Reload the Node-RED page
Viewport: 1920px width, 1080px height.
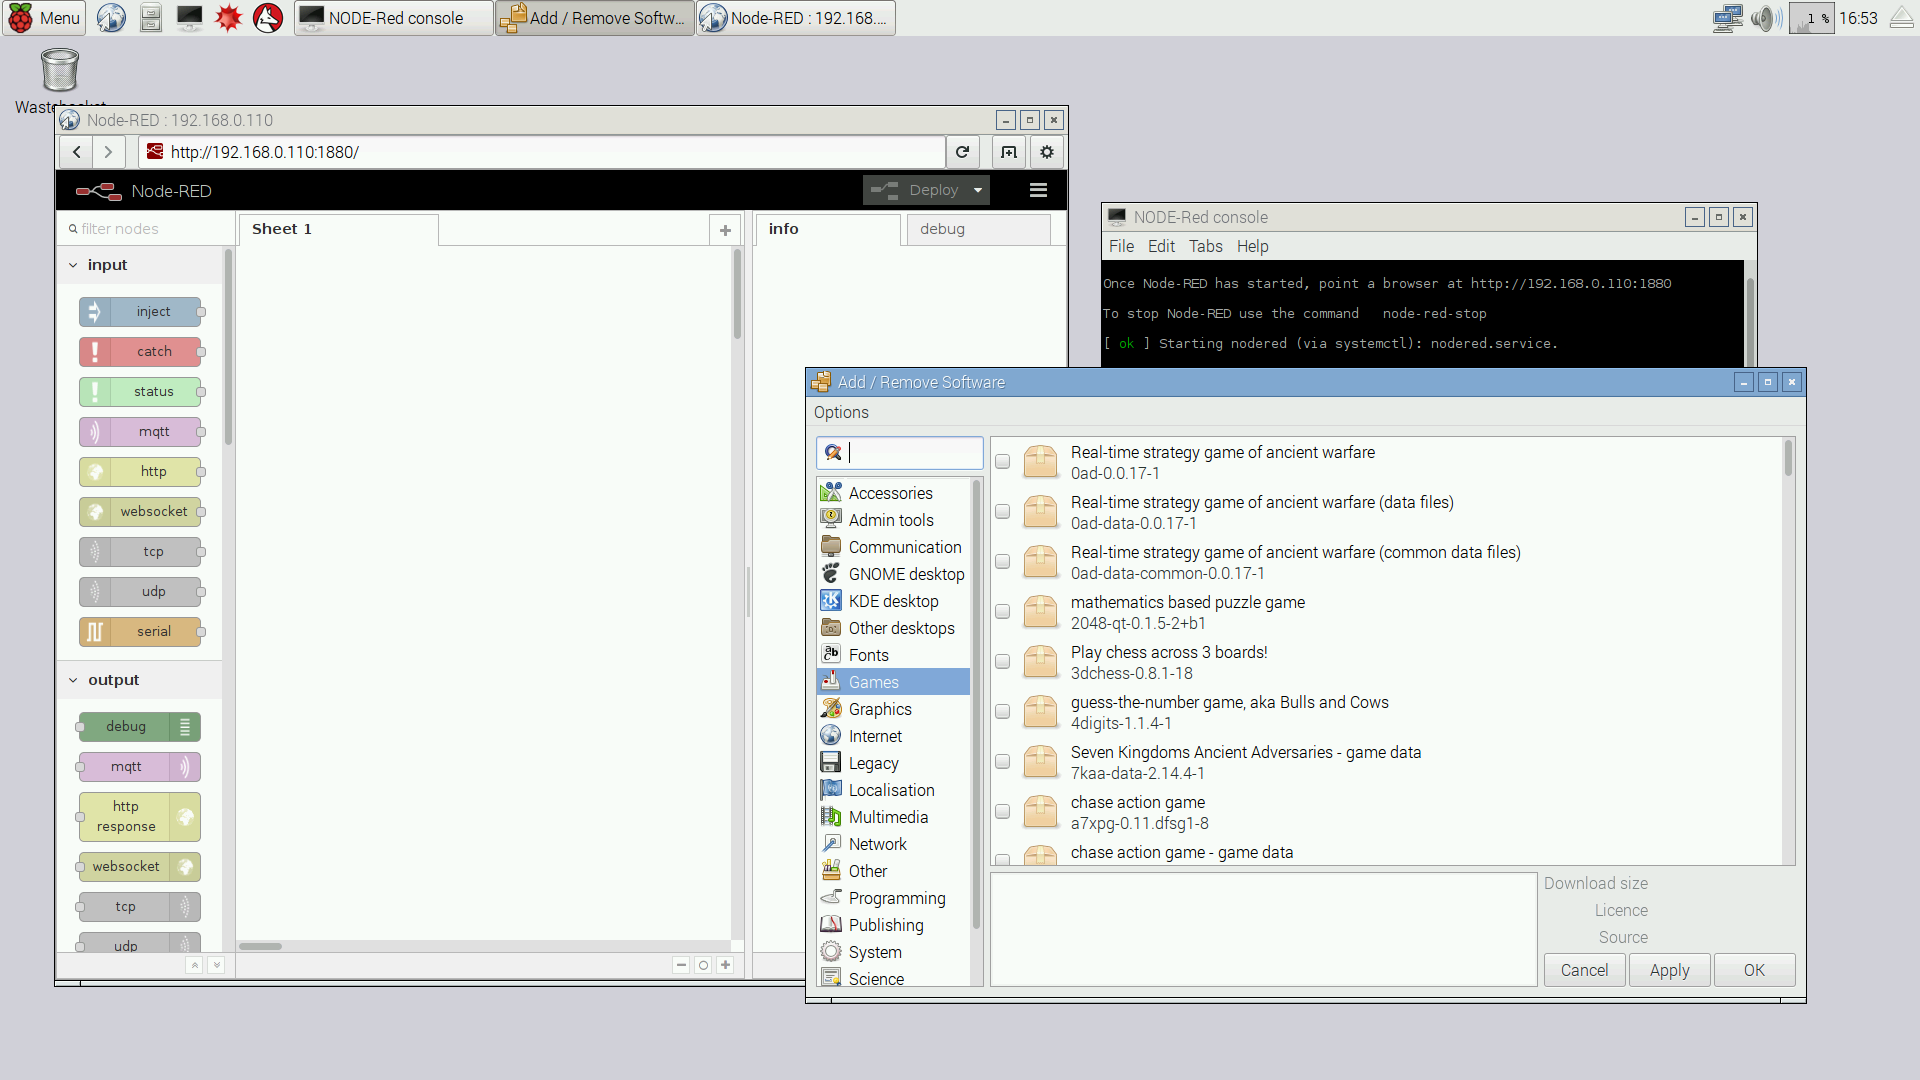(x=962, y=152)
